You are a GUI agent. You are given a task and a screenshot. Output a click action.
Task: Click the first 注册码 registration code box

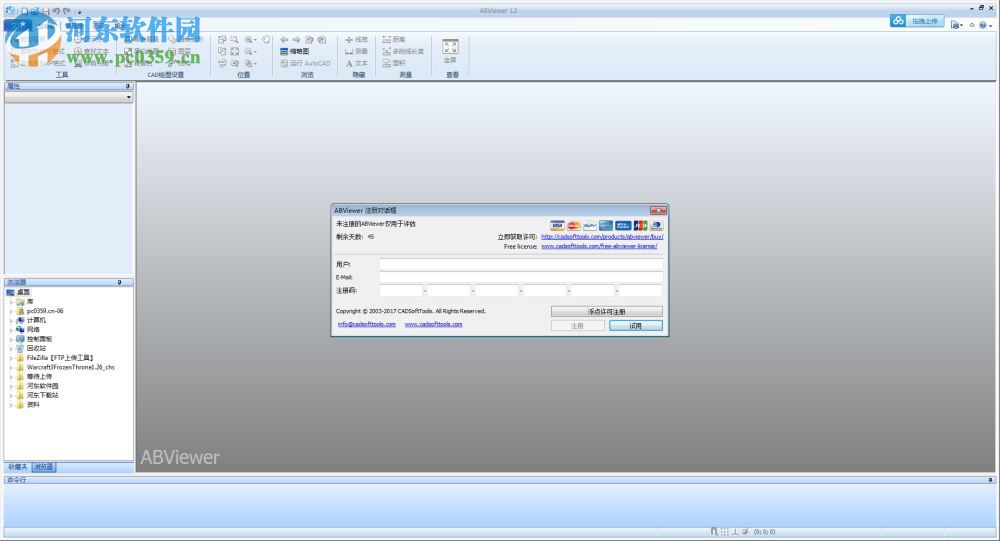(x=401, y=290)
